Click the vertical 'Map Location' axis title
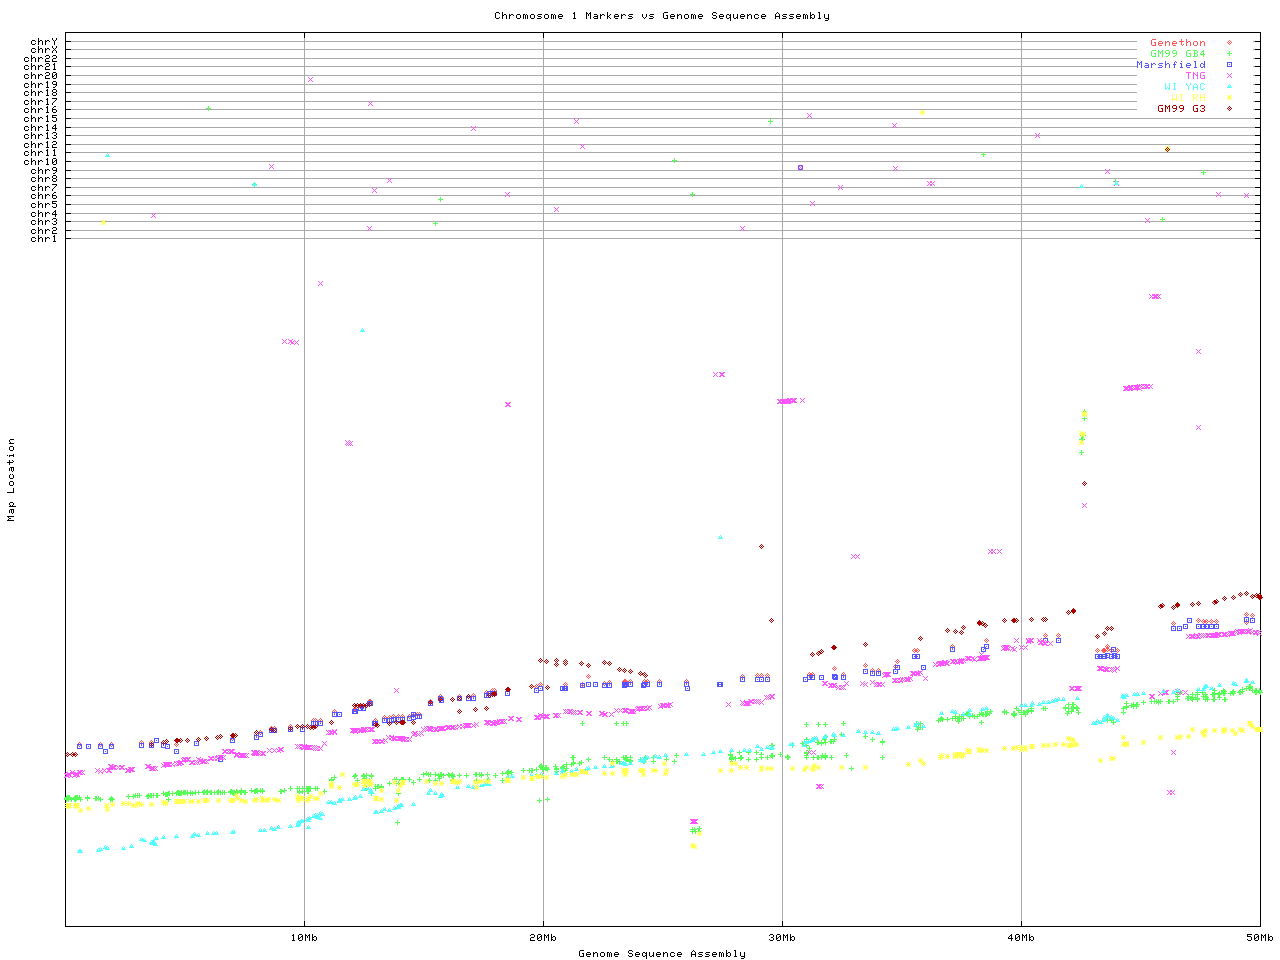Viewport: 1280px width, 960px height. 12,480
